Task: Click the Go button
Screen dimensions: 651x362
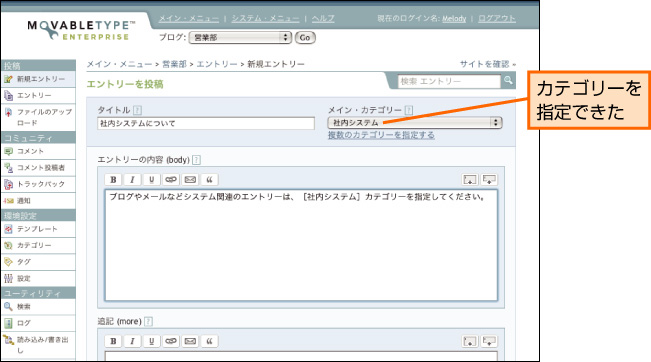Action: tap(305, 37)
